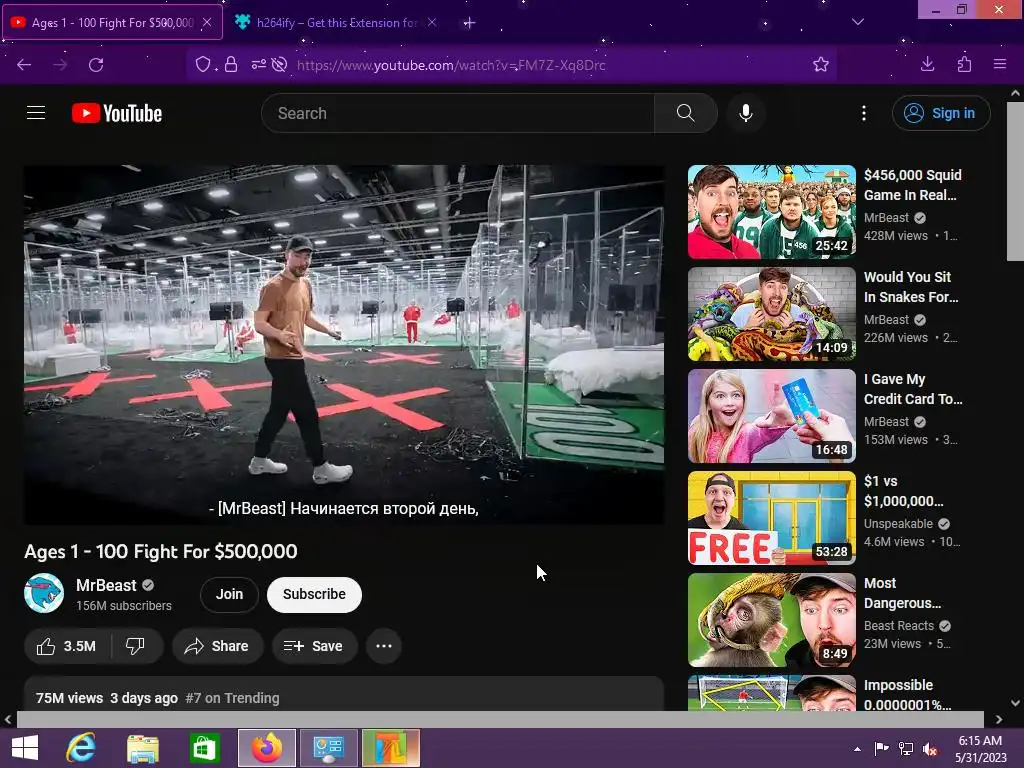The image size is (1024, 768).
Task: Save the video to a playlist
Action: [x=314, y=646]
